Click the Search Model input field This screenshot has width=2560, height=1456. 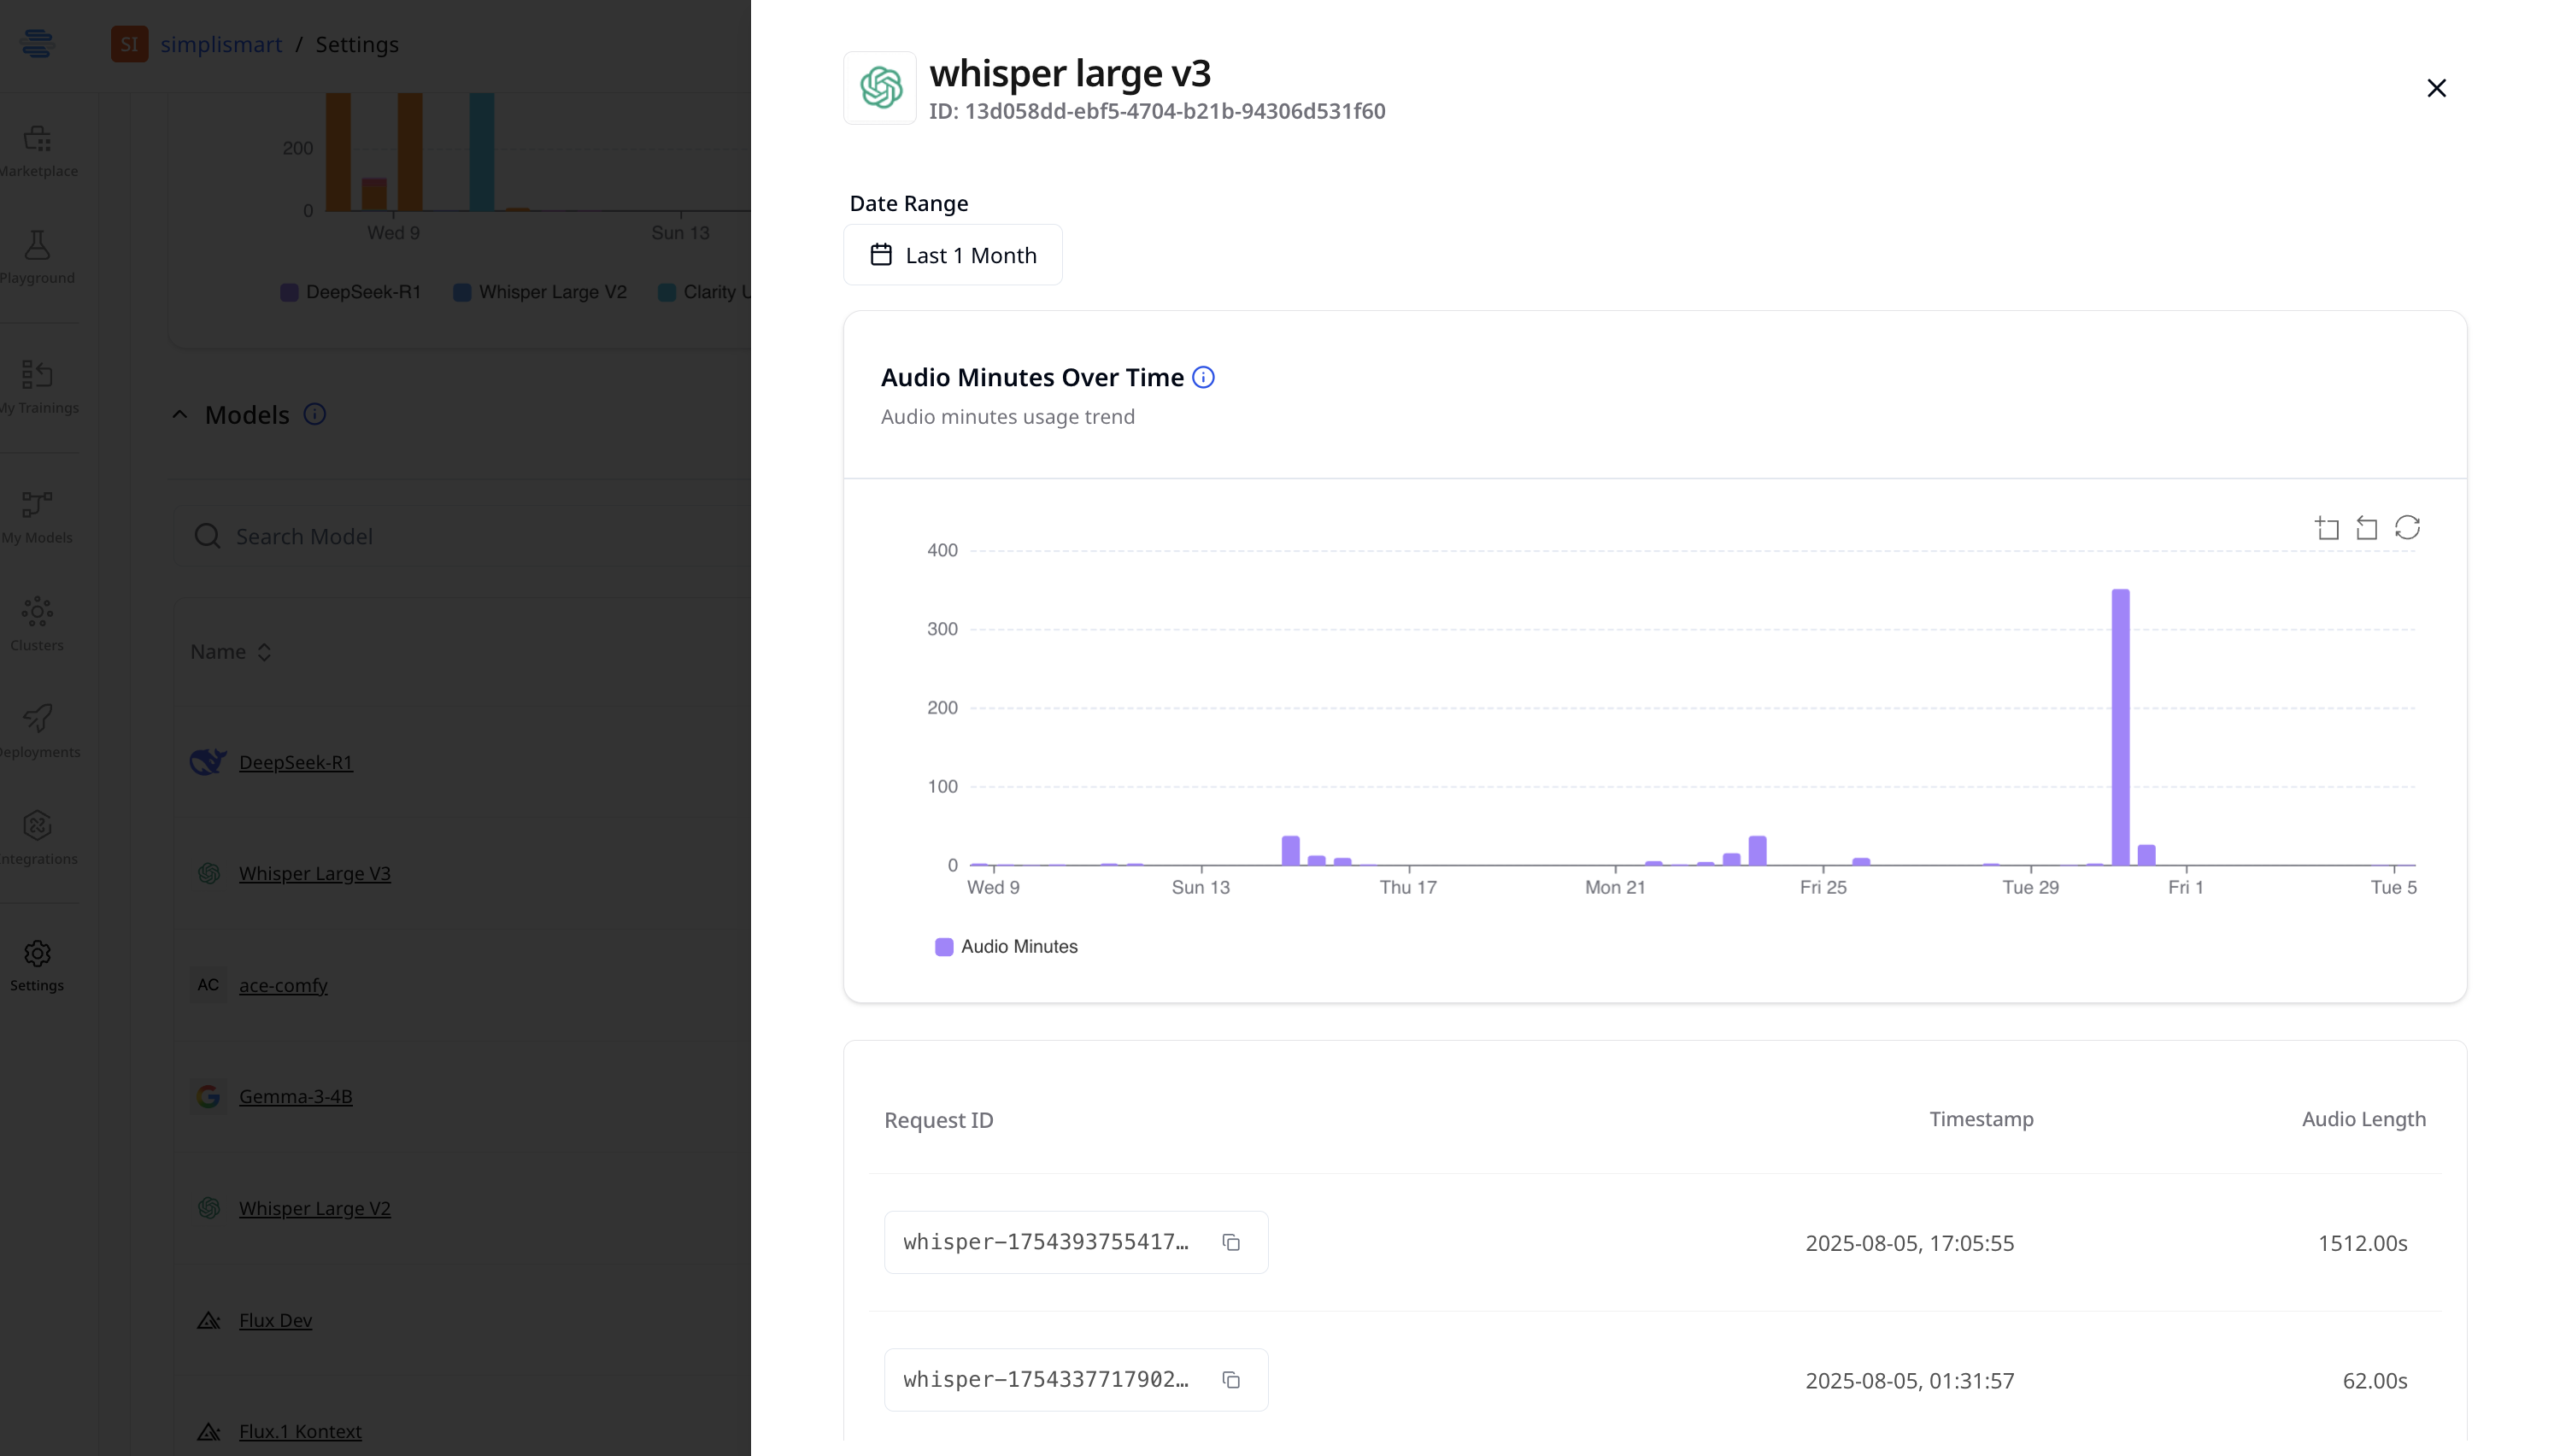coord(463,537)
